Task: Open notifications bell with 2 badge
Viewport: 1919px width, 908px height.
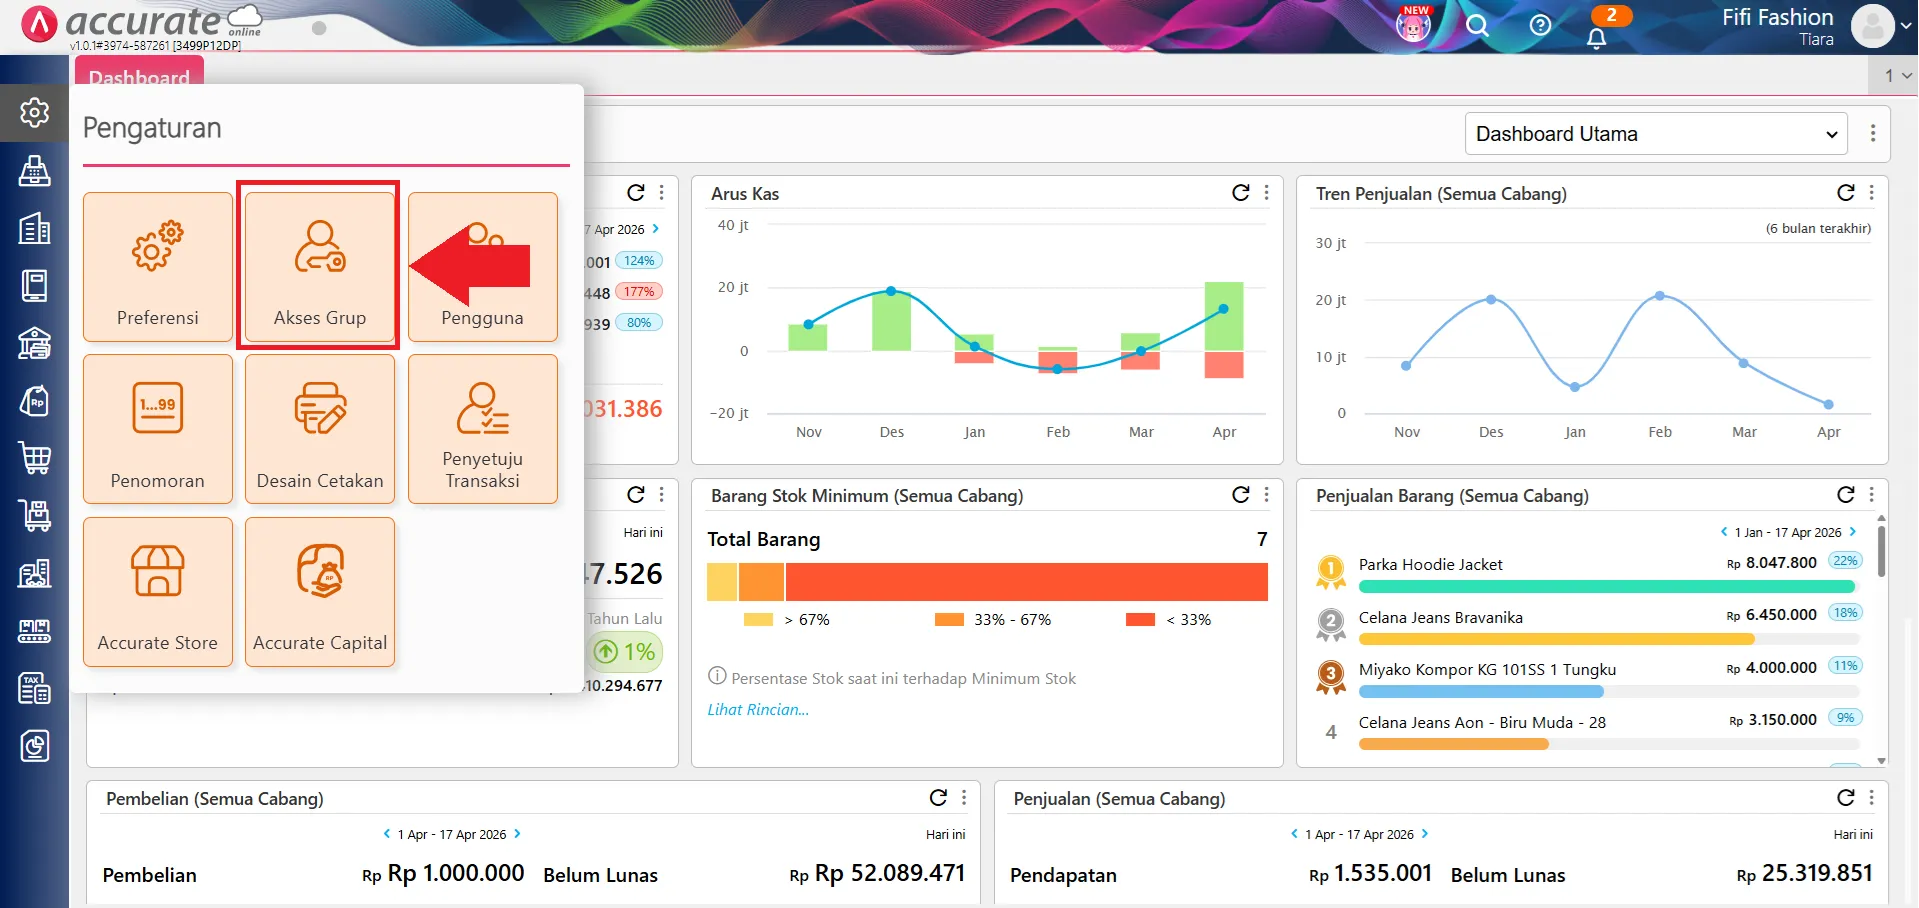Action: pos(1598,36)
